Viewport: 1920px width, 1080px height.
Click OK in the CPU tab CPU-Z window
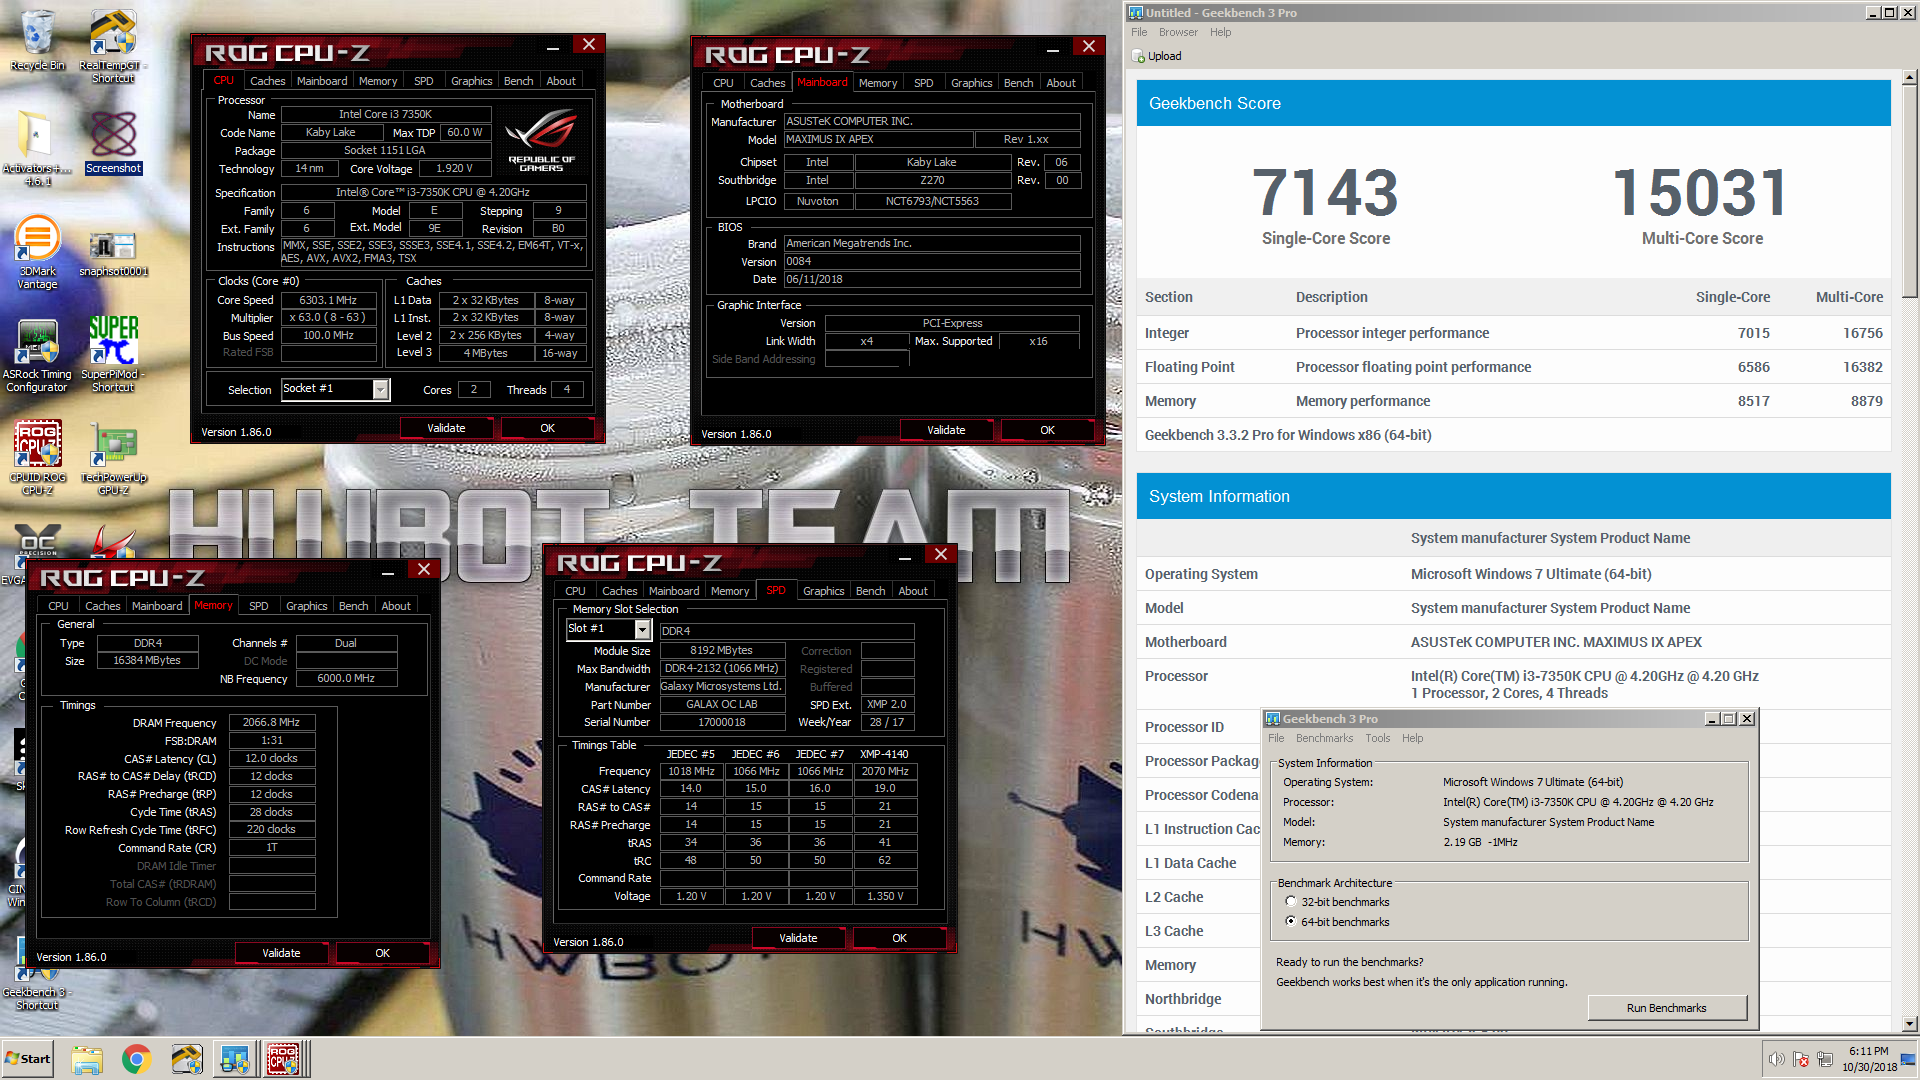pos(547,428)
